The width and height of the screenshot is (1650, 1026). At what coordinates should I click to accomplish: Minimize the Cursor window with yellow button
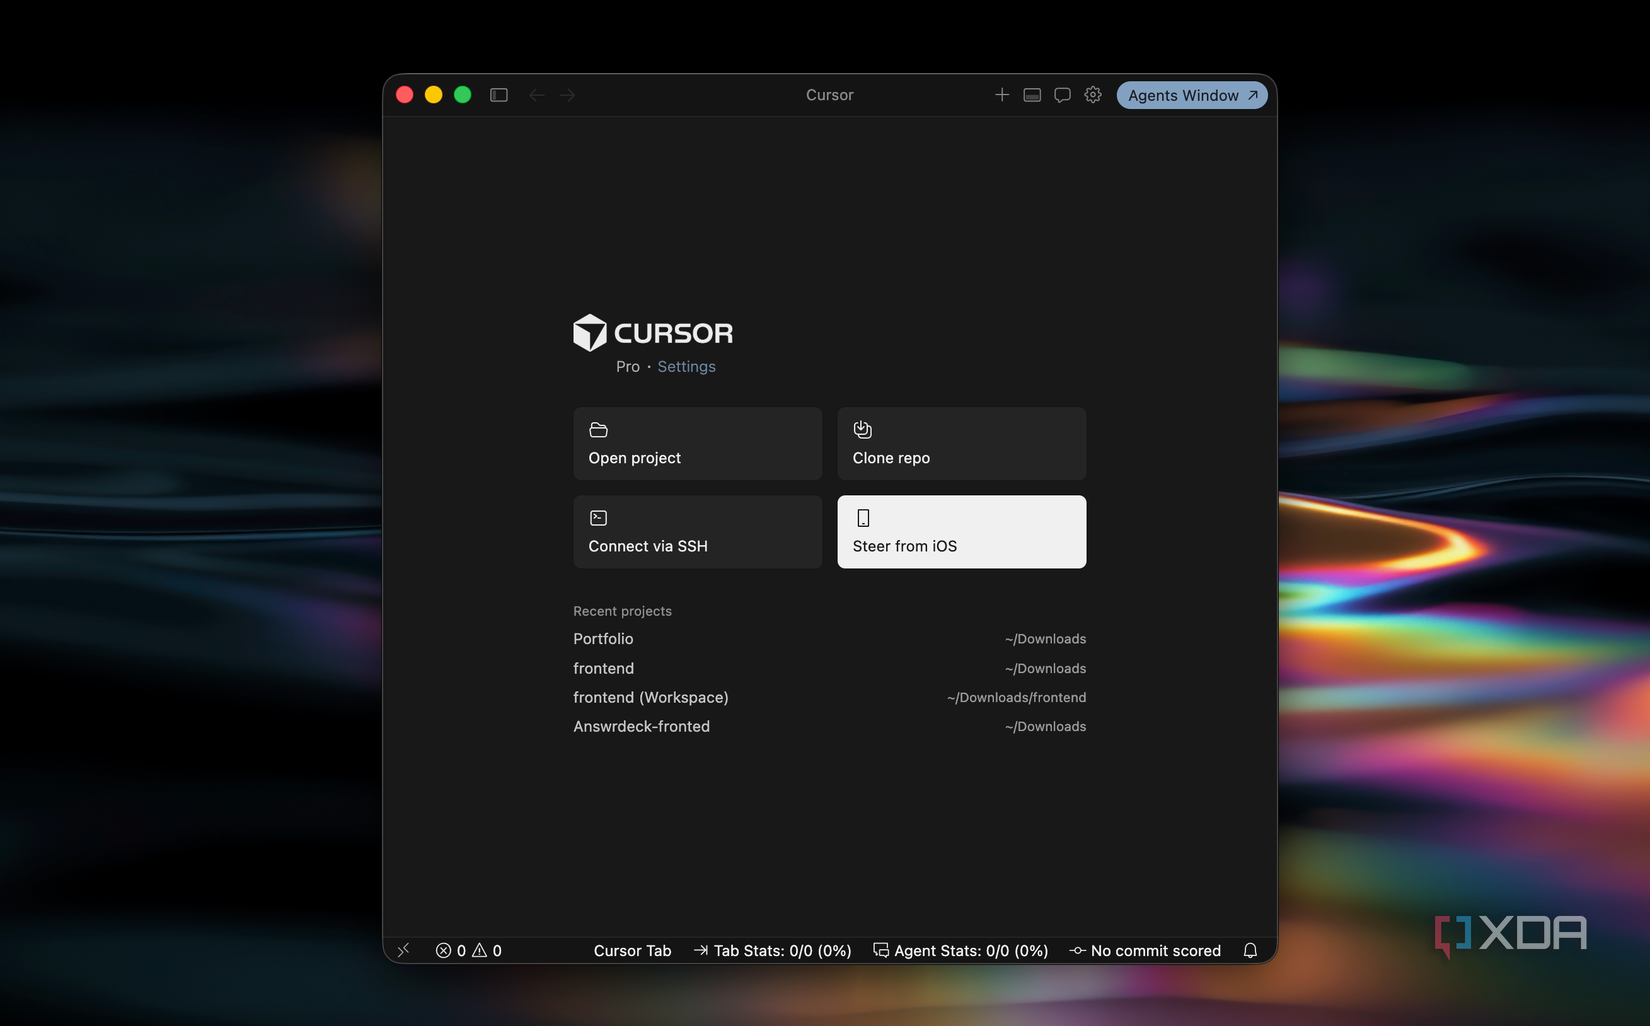[x=434, y=95]
